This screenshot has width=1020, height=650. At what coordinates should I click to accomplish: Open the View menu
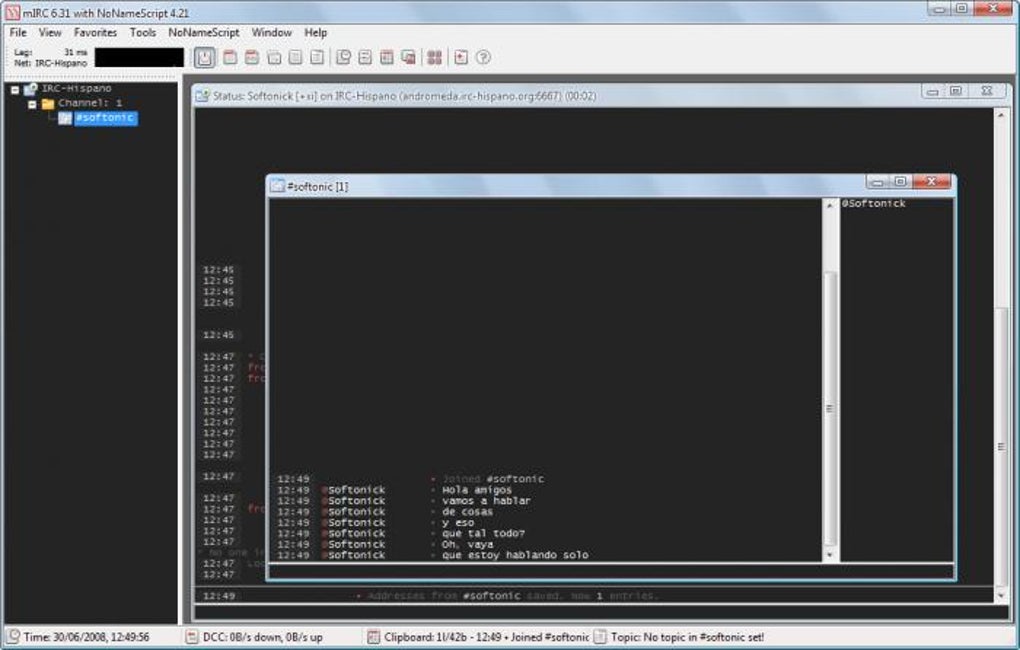(49, 33)
